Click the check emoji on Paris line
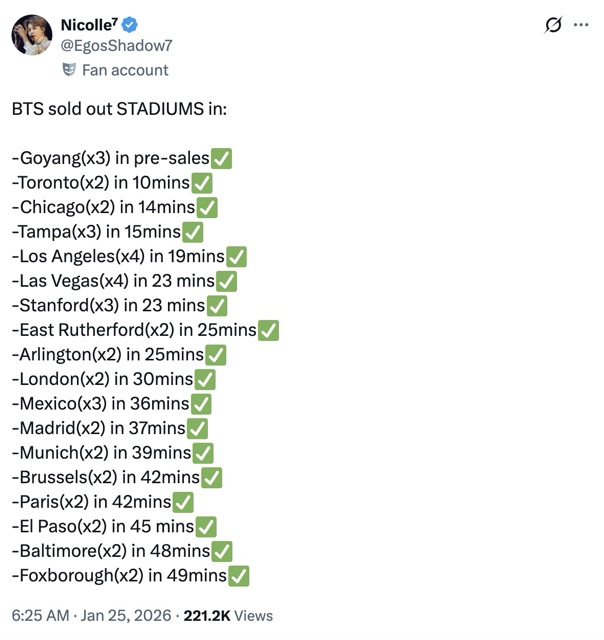The height and width of the screenshot is (640, 604). [x=183, y=502]
